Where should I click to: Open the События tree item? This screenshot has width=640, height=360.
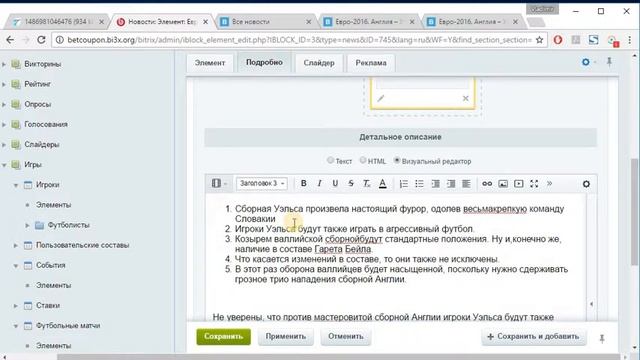[51, 265]
